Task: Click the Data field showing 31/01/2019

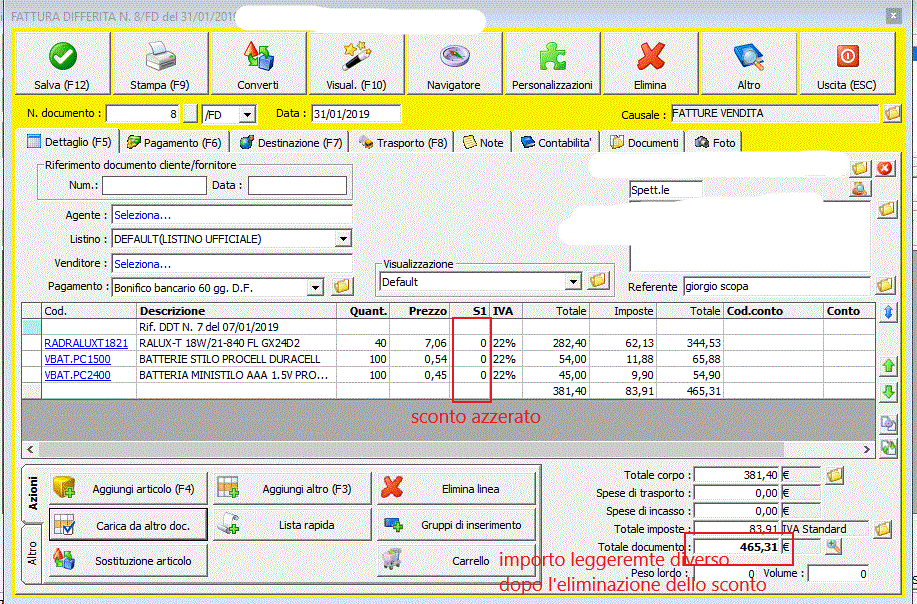Action: (356, 114)
